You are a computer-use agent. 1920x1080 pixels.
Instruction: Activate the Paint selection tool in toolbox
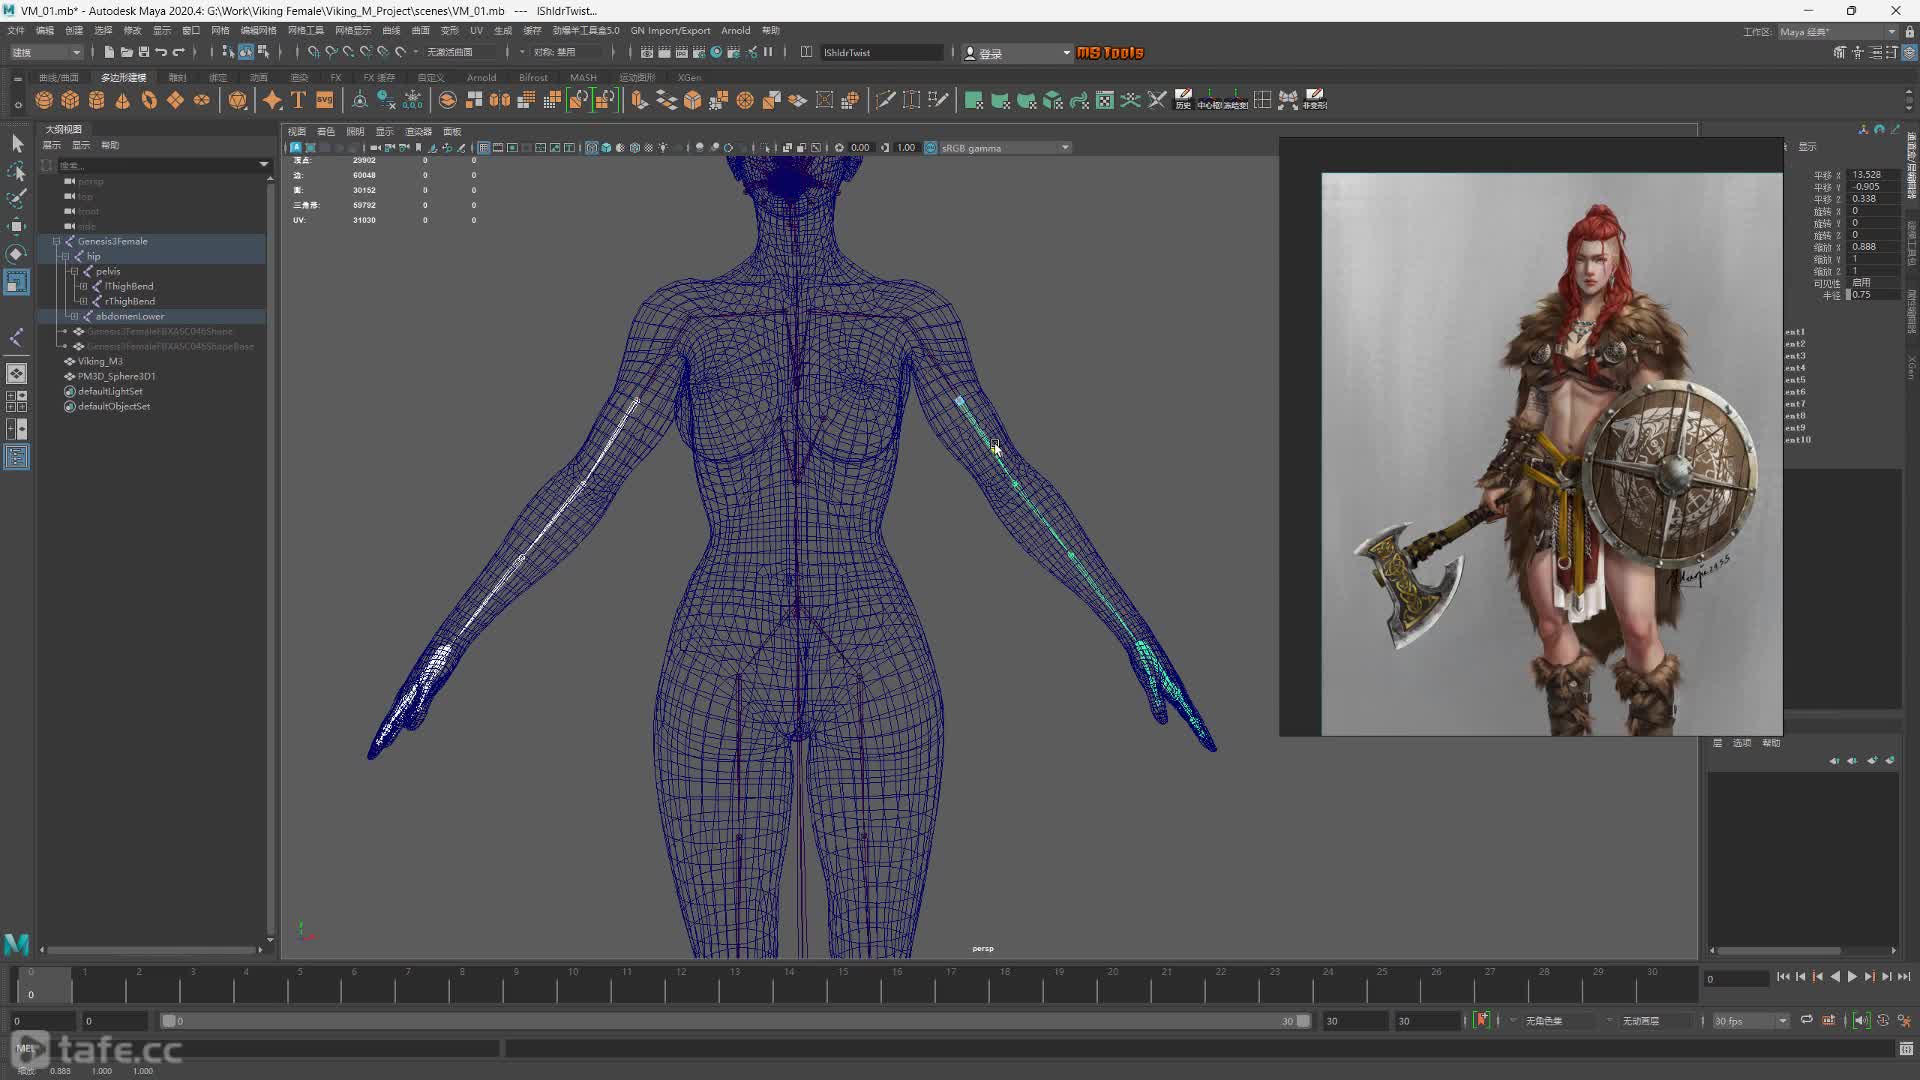point(16,199)
